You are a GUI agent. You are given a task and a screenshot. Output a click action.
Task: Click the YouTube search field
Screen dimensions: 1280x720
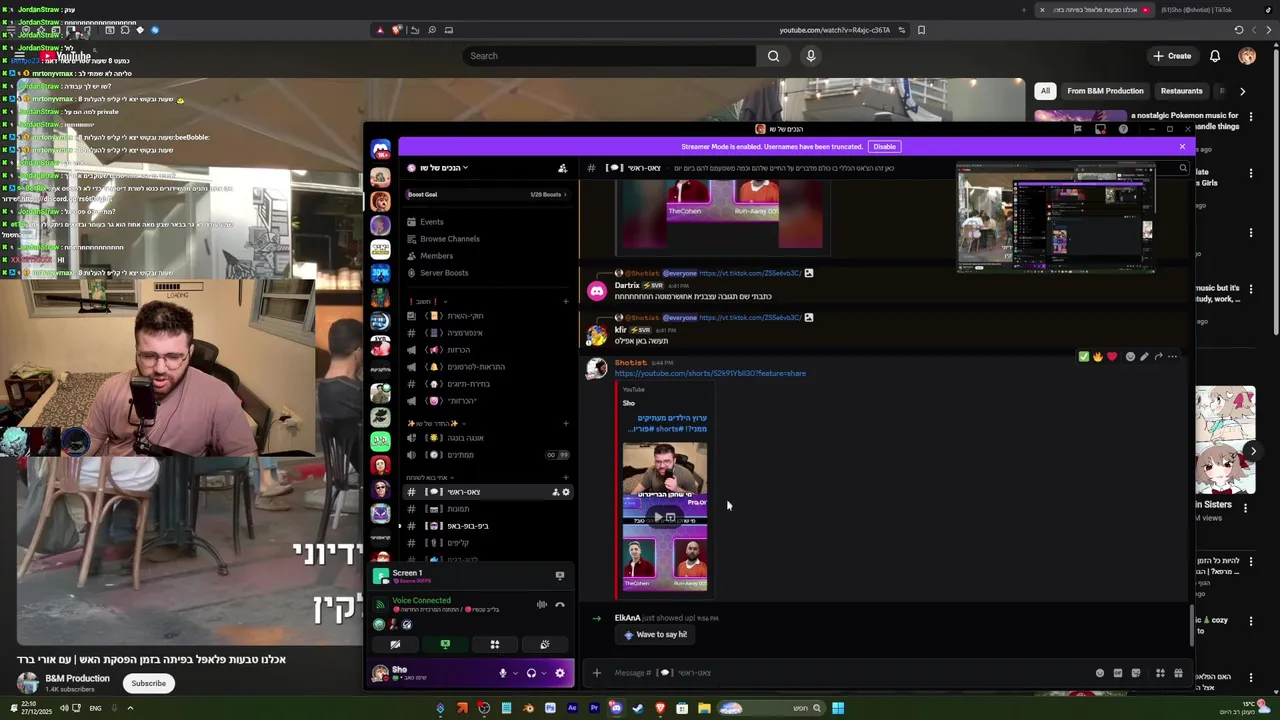[x=610, y=56]
